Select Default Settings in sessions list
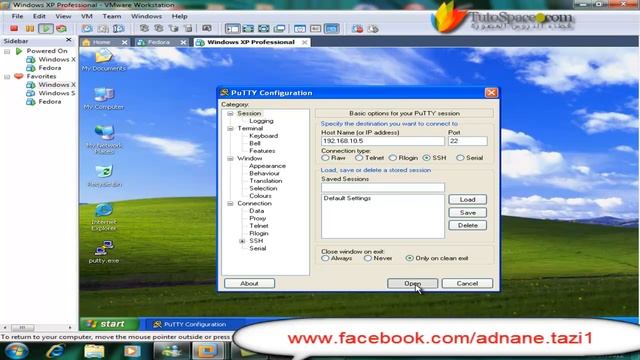640x360 pixels. click(347, 198)
